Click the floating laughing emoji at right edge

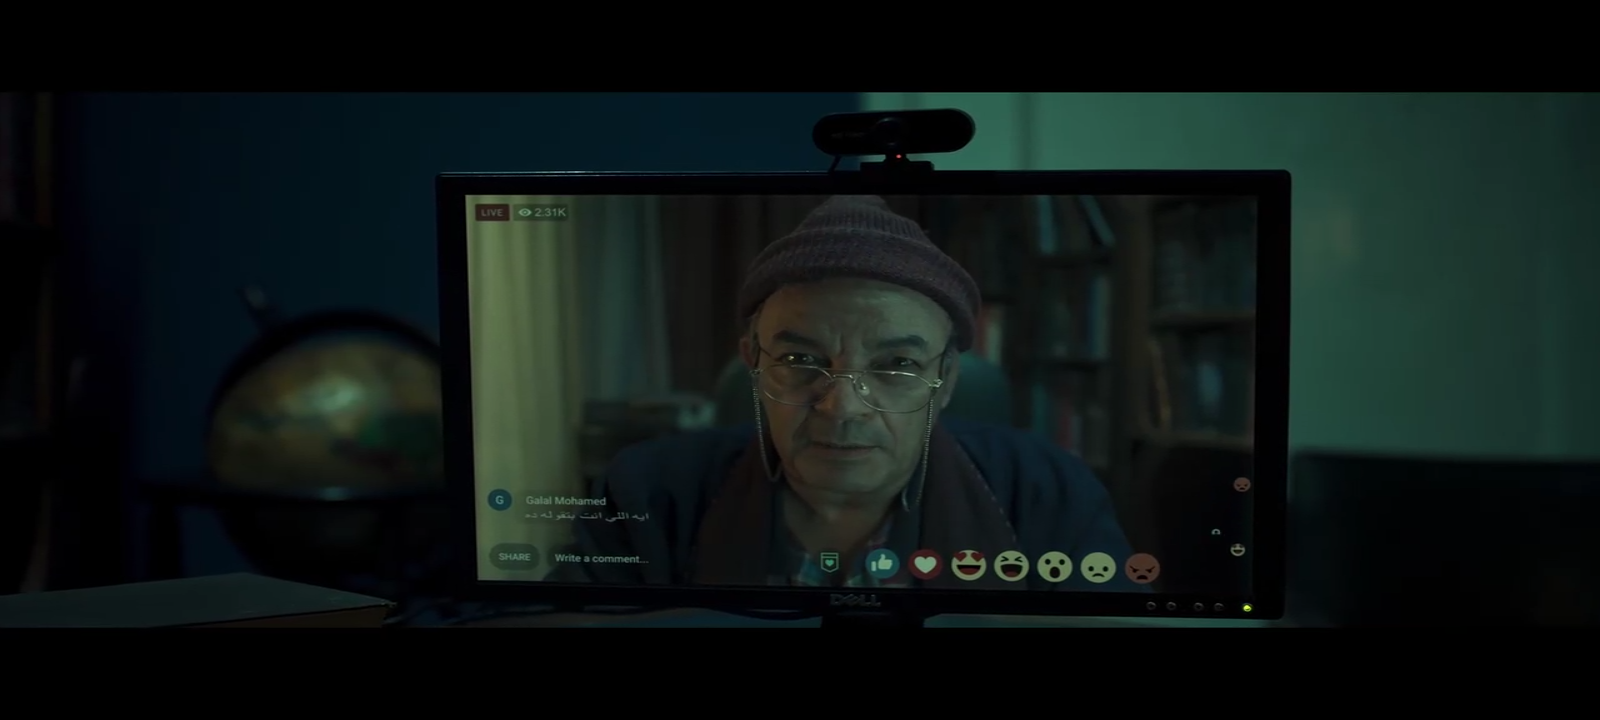click(1238, 549)
